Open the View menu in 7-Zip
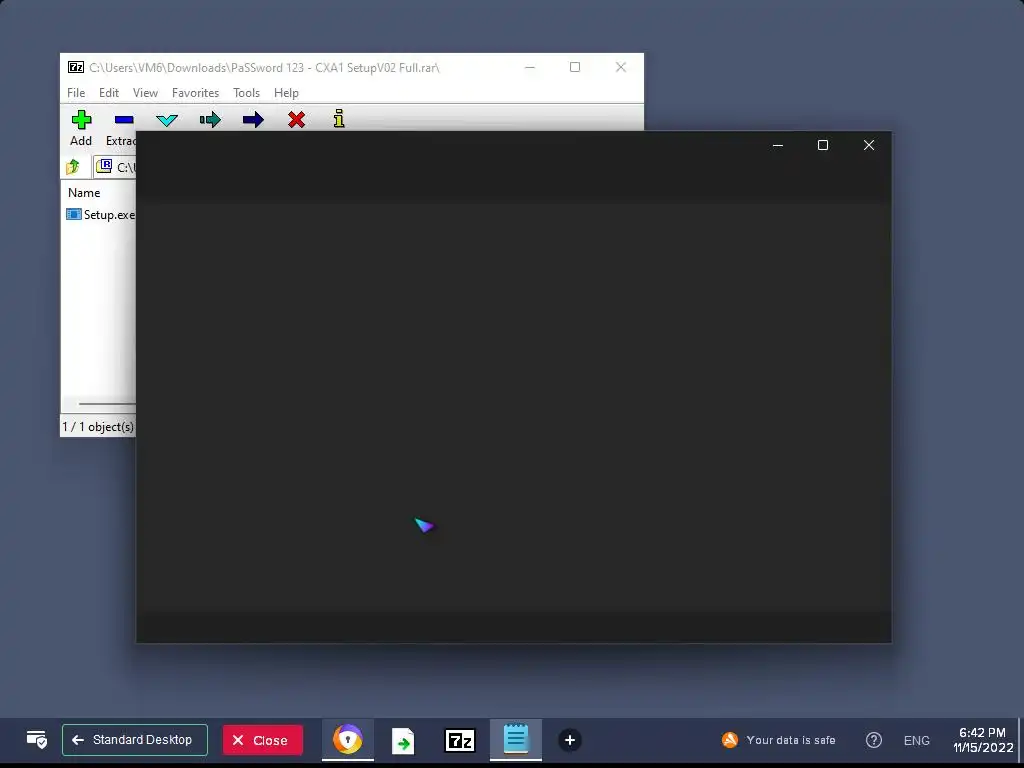1024x768 pixels. (x=146, y=93)
